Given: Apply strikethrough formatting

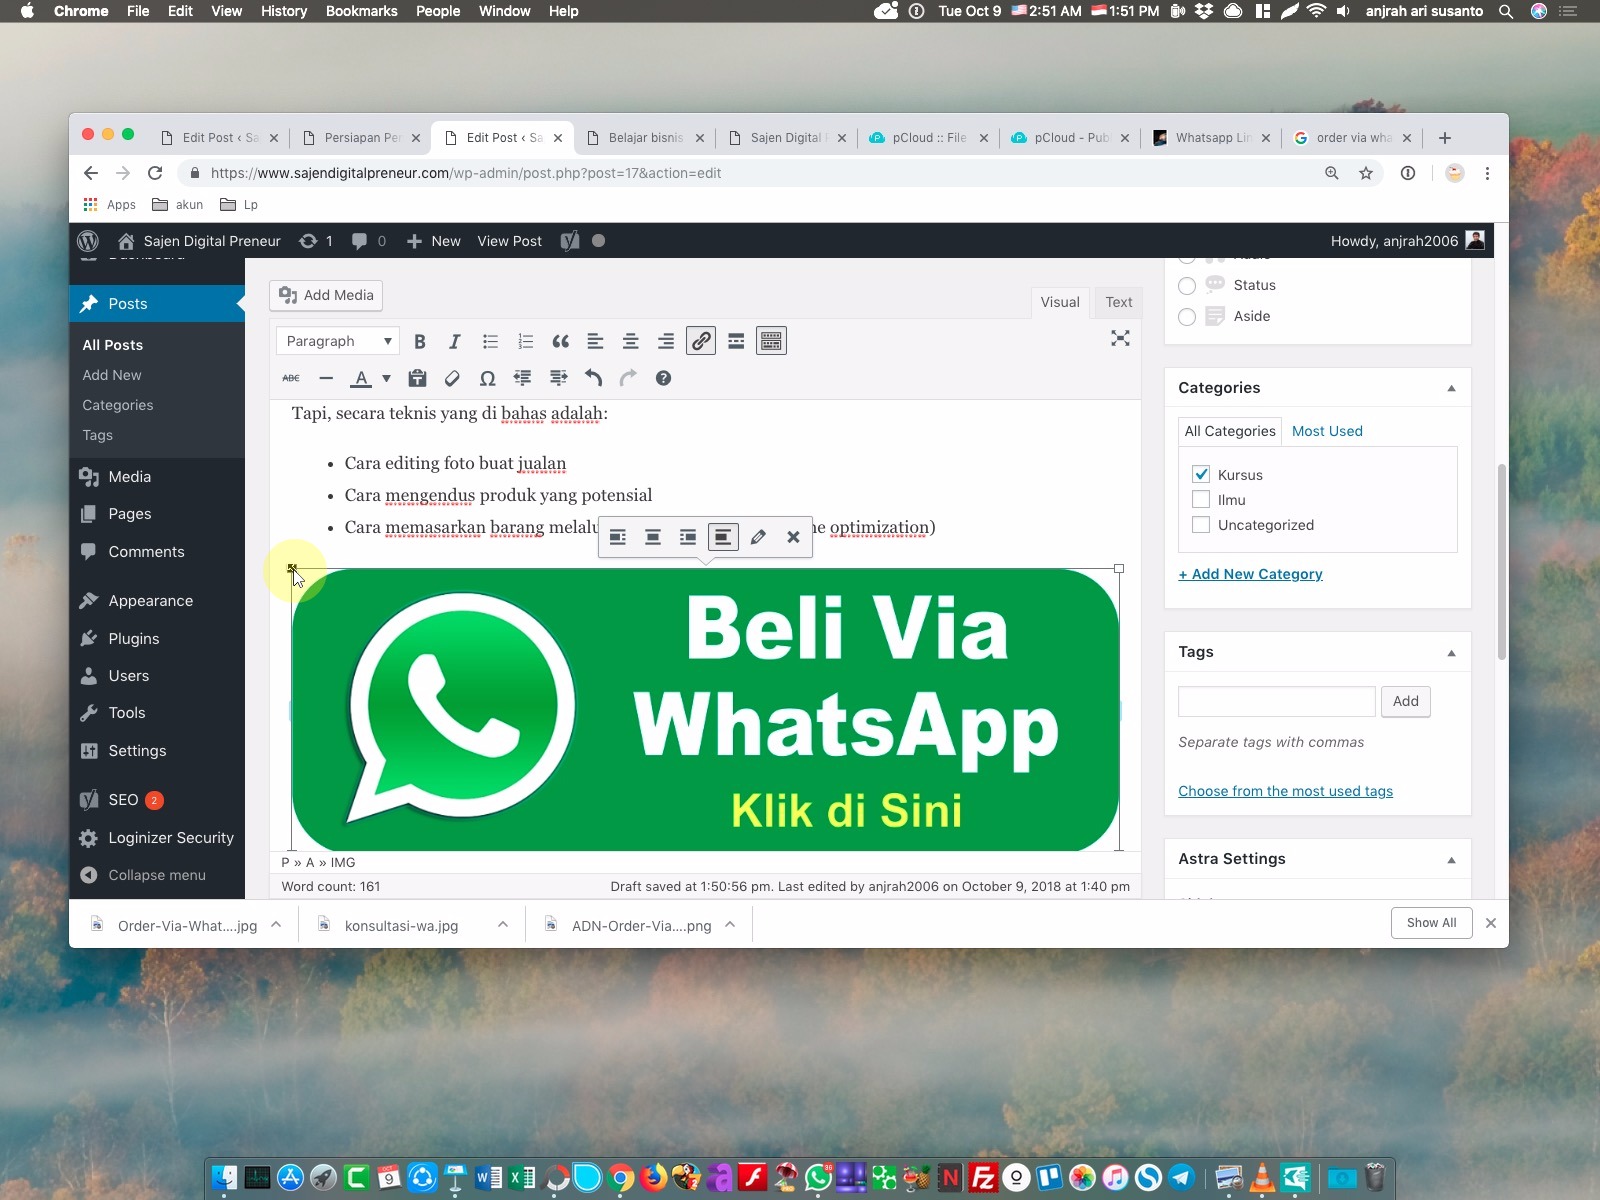Looking at the screenshot, I should pos(291,378).
